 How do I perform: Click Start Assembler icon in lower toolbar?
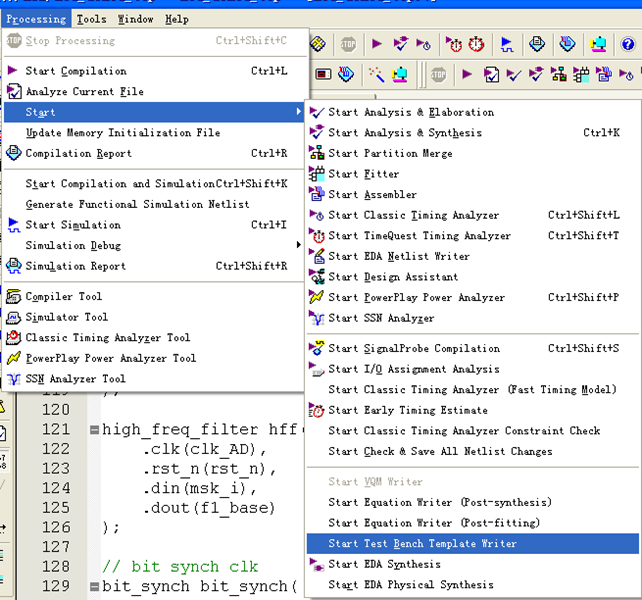pyautogui.click(x=604, y=74)
